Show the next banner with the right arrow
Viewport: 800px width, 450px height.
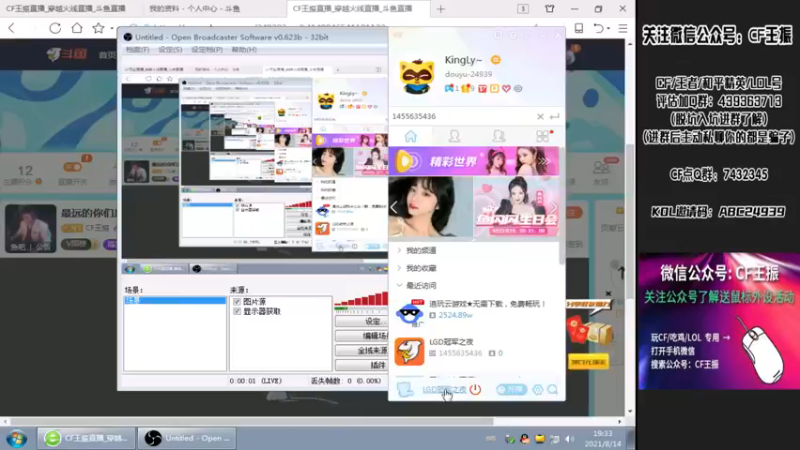point(554,207)
